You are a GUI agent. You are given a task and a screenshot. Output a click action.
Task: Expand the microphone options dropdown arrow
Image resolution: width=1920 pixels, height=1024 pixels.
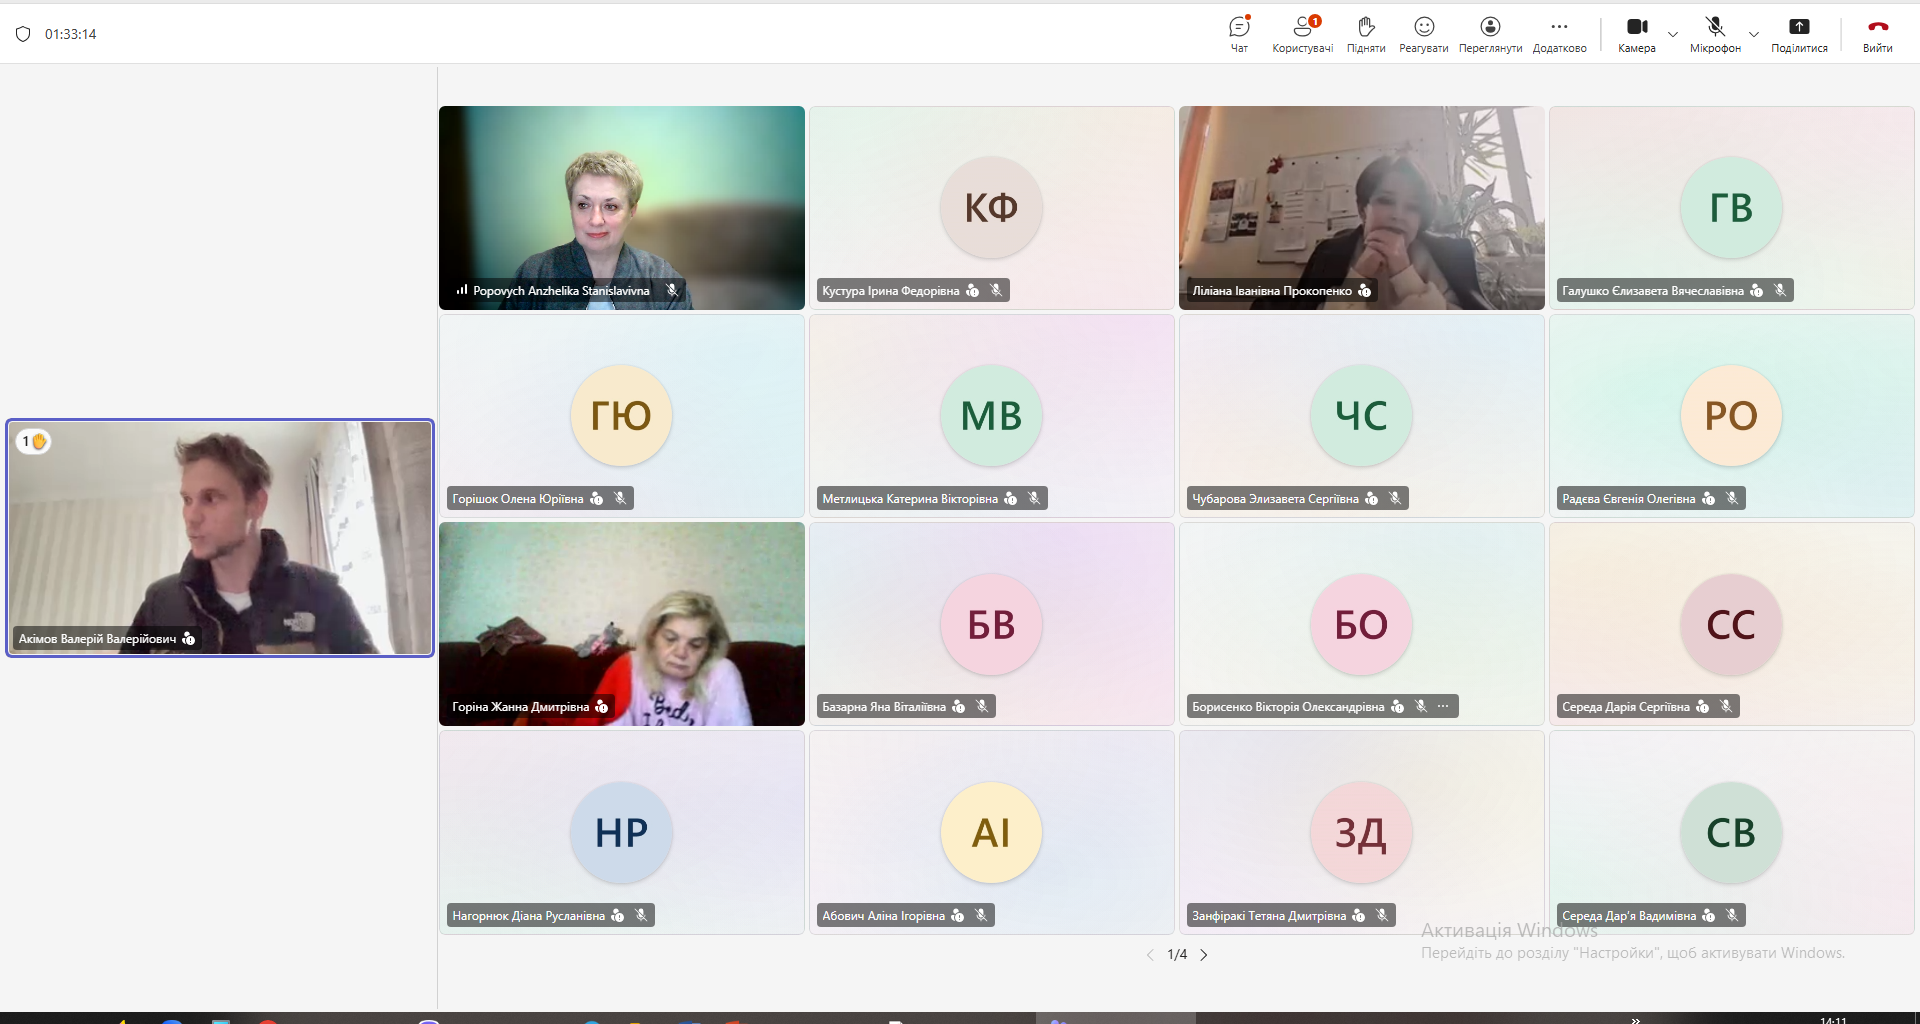(1753, 35)
